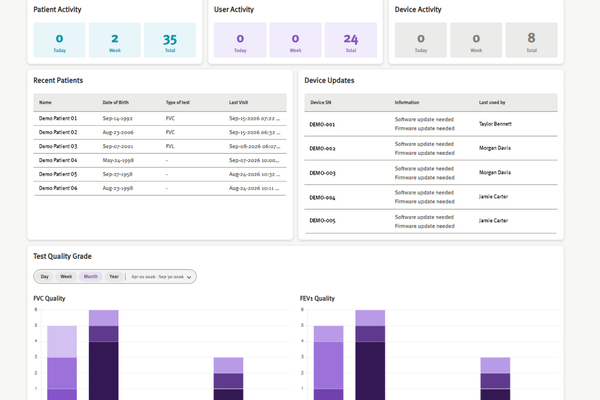Screen dimensions: 600x400
Task: Select the Month range toggle
Action: point(91,276)
